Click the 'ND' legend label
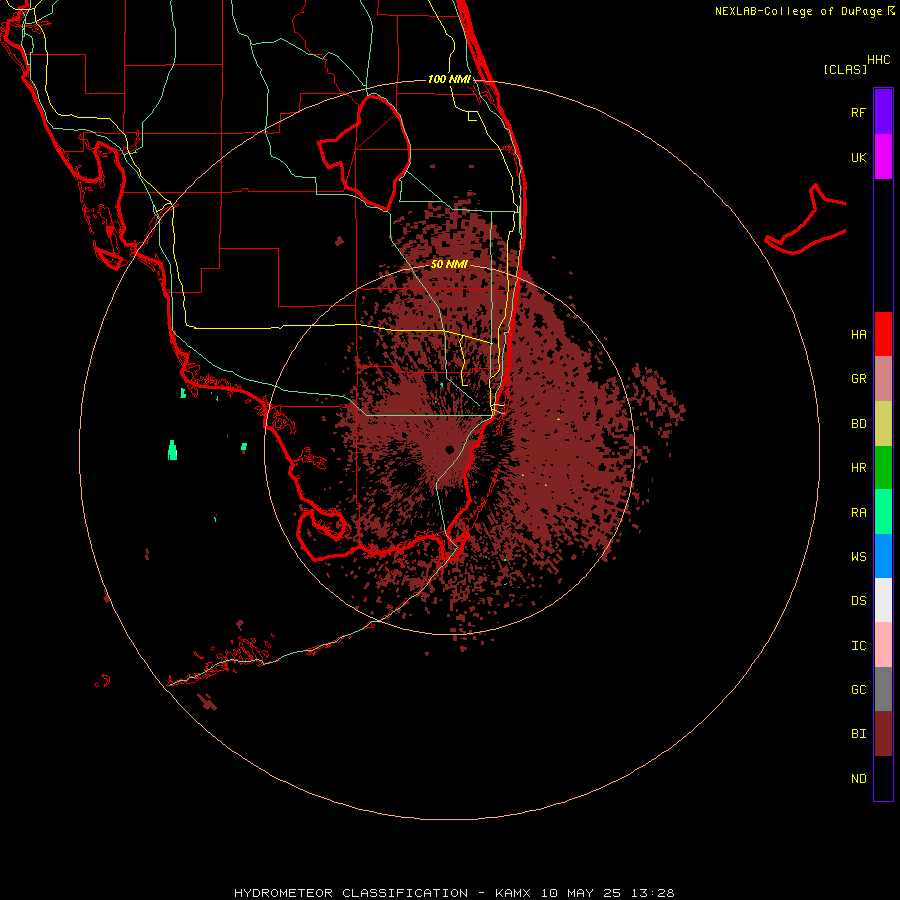The height and width of the screenshot is (900, 900). [858, 778]
